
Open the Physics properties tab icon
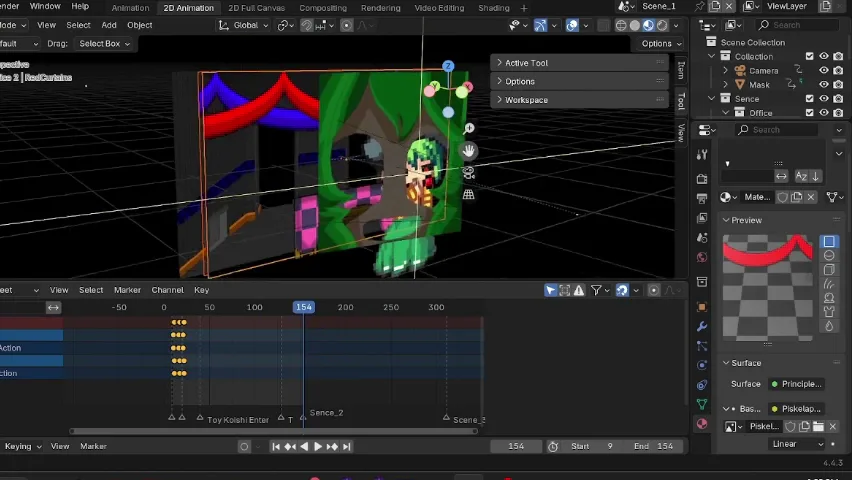coord(702,365)
